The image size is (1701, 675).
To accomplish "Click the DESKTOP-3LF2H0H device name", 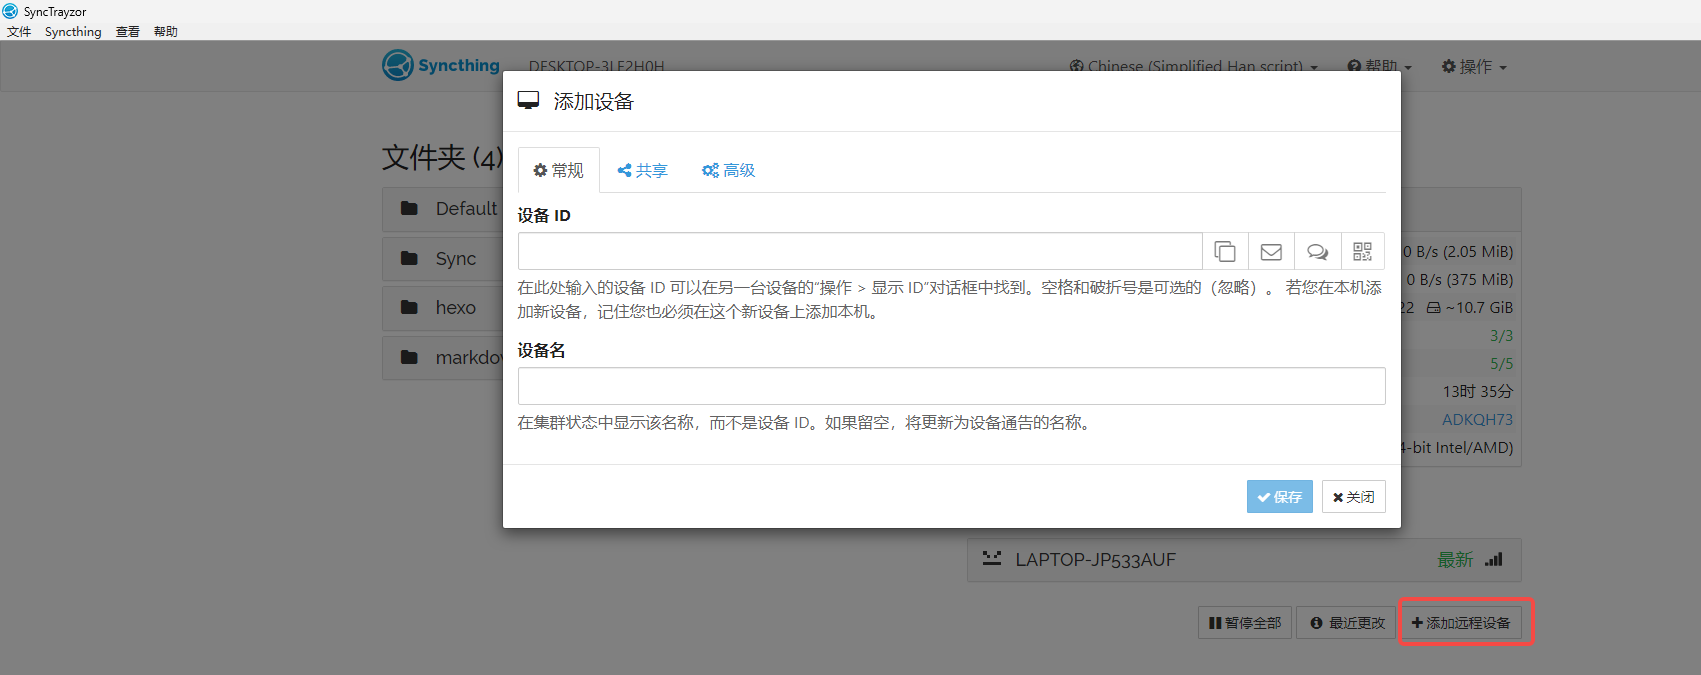I will (x=597, y=66).
